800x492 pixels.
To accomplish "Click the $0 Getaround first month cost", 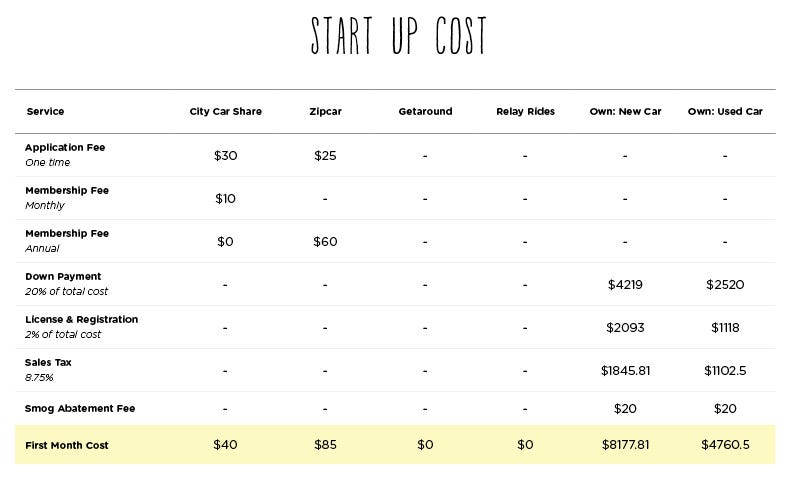I will click(x=426, y=445).
